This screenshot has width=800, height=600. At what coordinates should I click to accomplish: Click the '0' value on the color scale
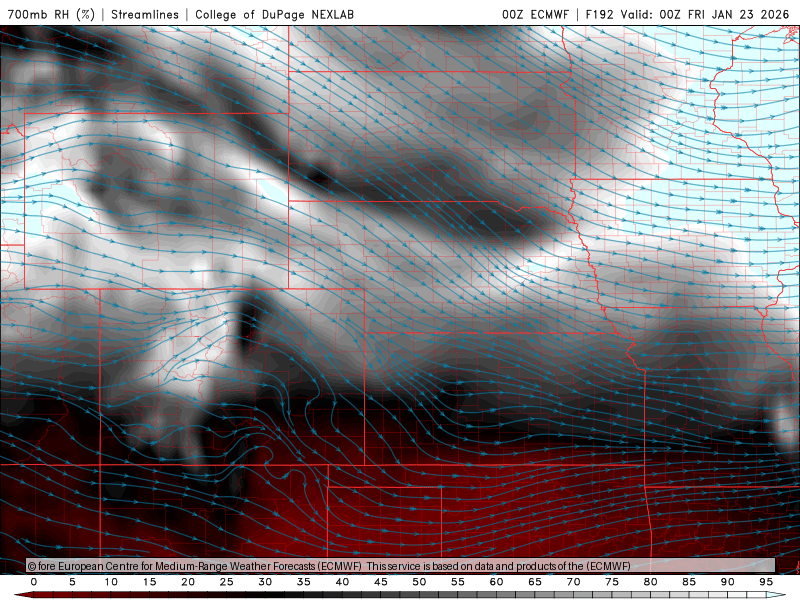click(34, 582)
